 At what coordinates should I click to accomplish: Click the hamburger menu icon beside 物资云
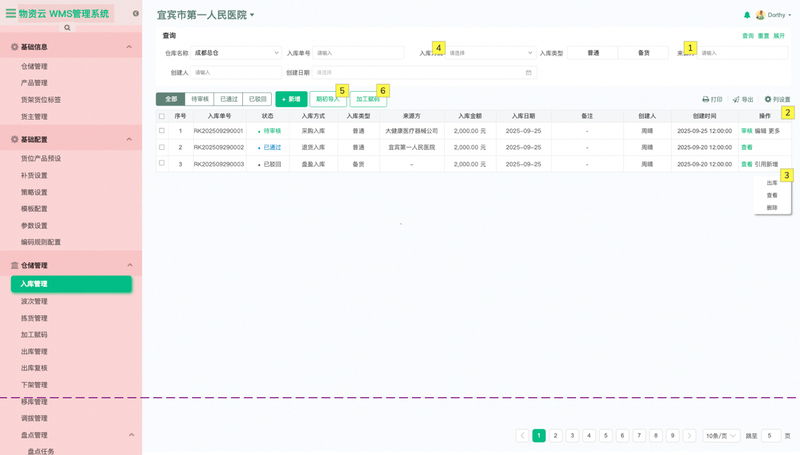pos(11,14)
